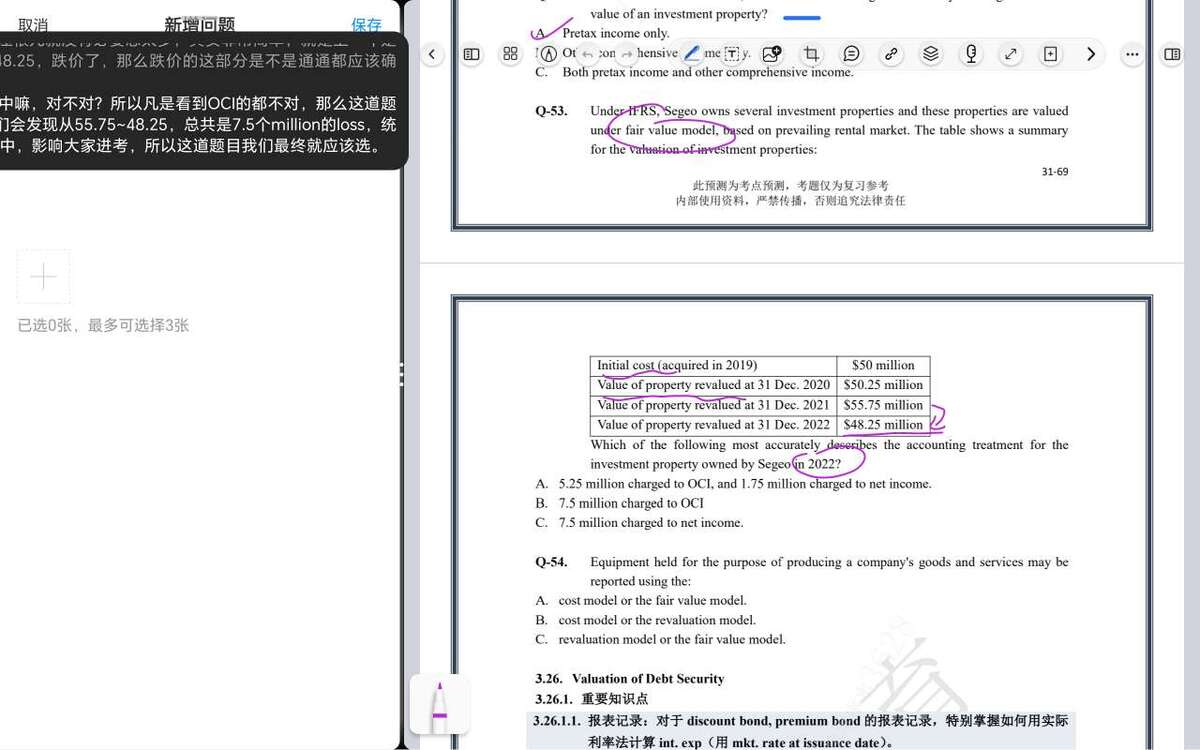
Task: Click option A '5.25 million charged to OCI' line
Action: (733, 484)
